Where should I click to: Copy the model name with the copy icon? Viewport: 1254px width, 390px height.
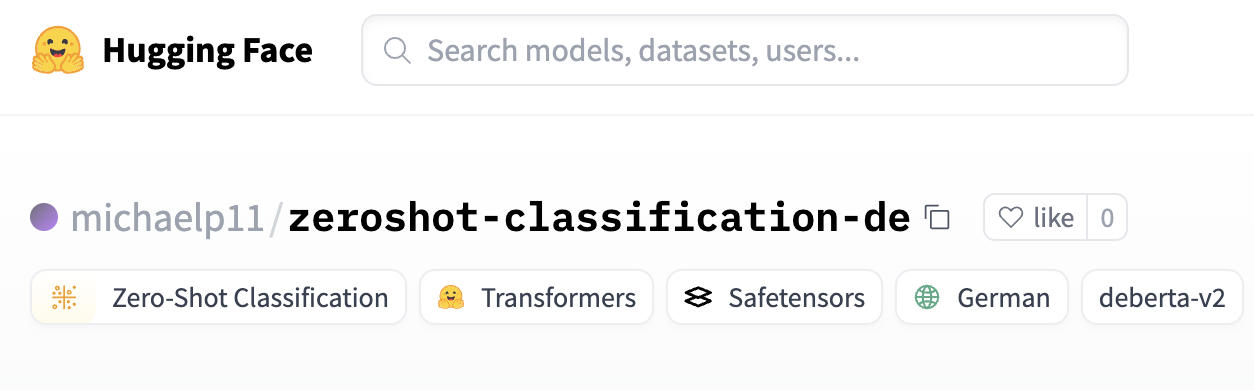point(937,218)
